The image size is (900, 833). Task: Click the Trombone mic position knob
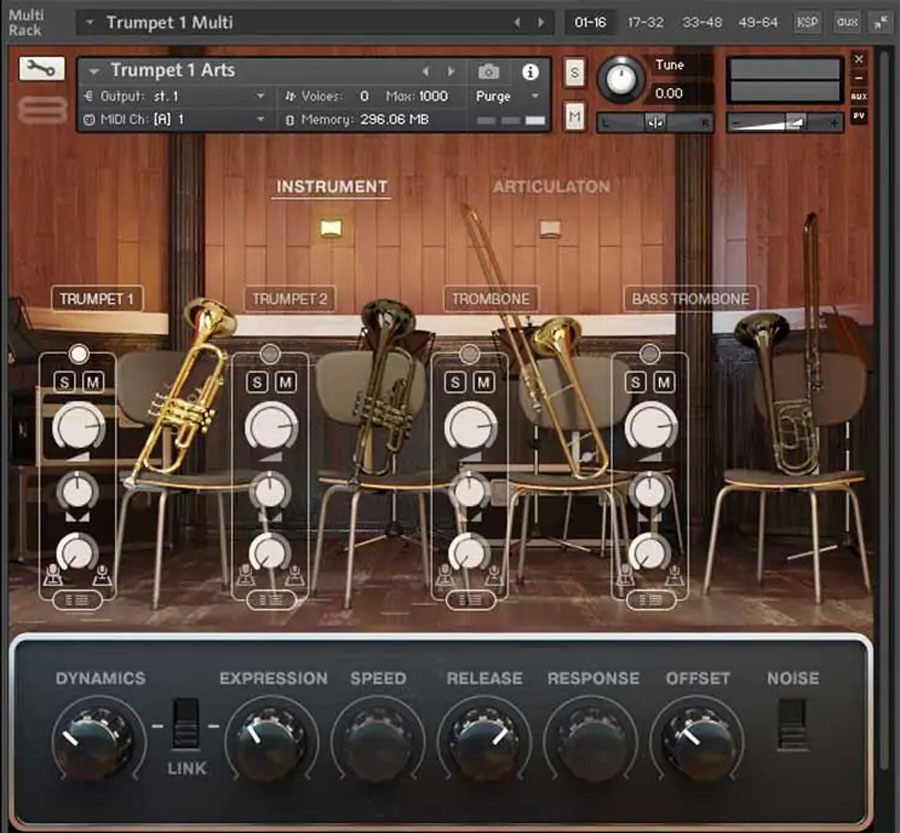[470, 552]
